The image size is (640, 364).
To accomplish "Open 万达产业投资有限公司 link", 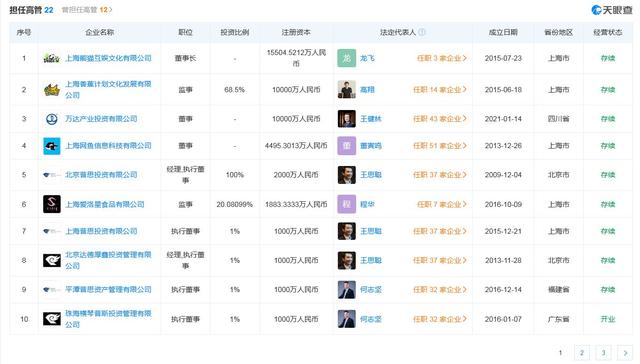I will pyautogui.click(x=101, y=119).
